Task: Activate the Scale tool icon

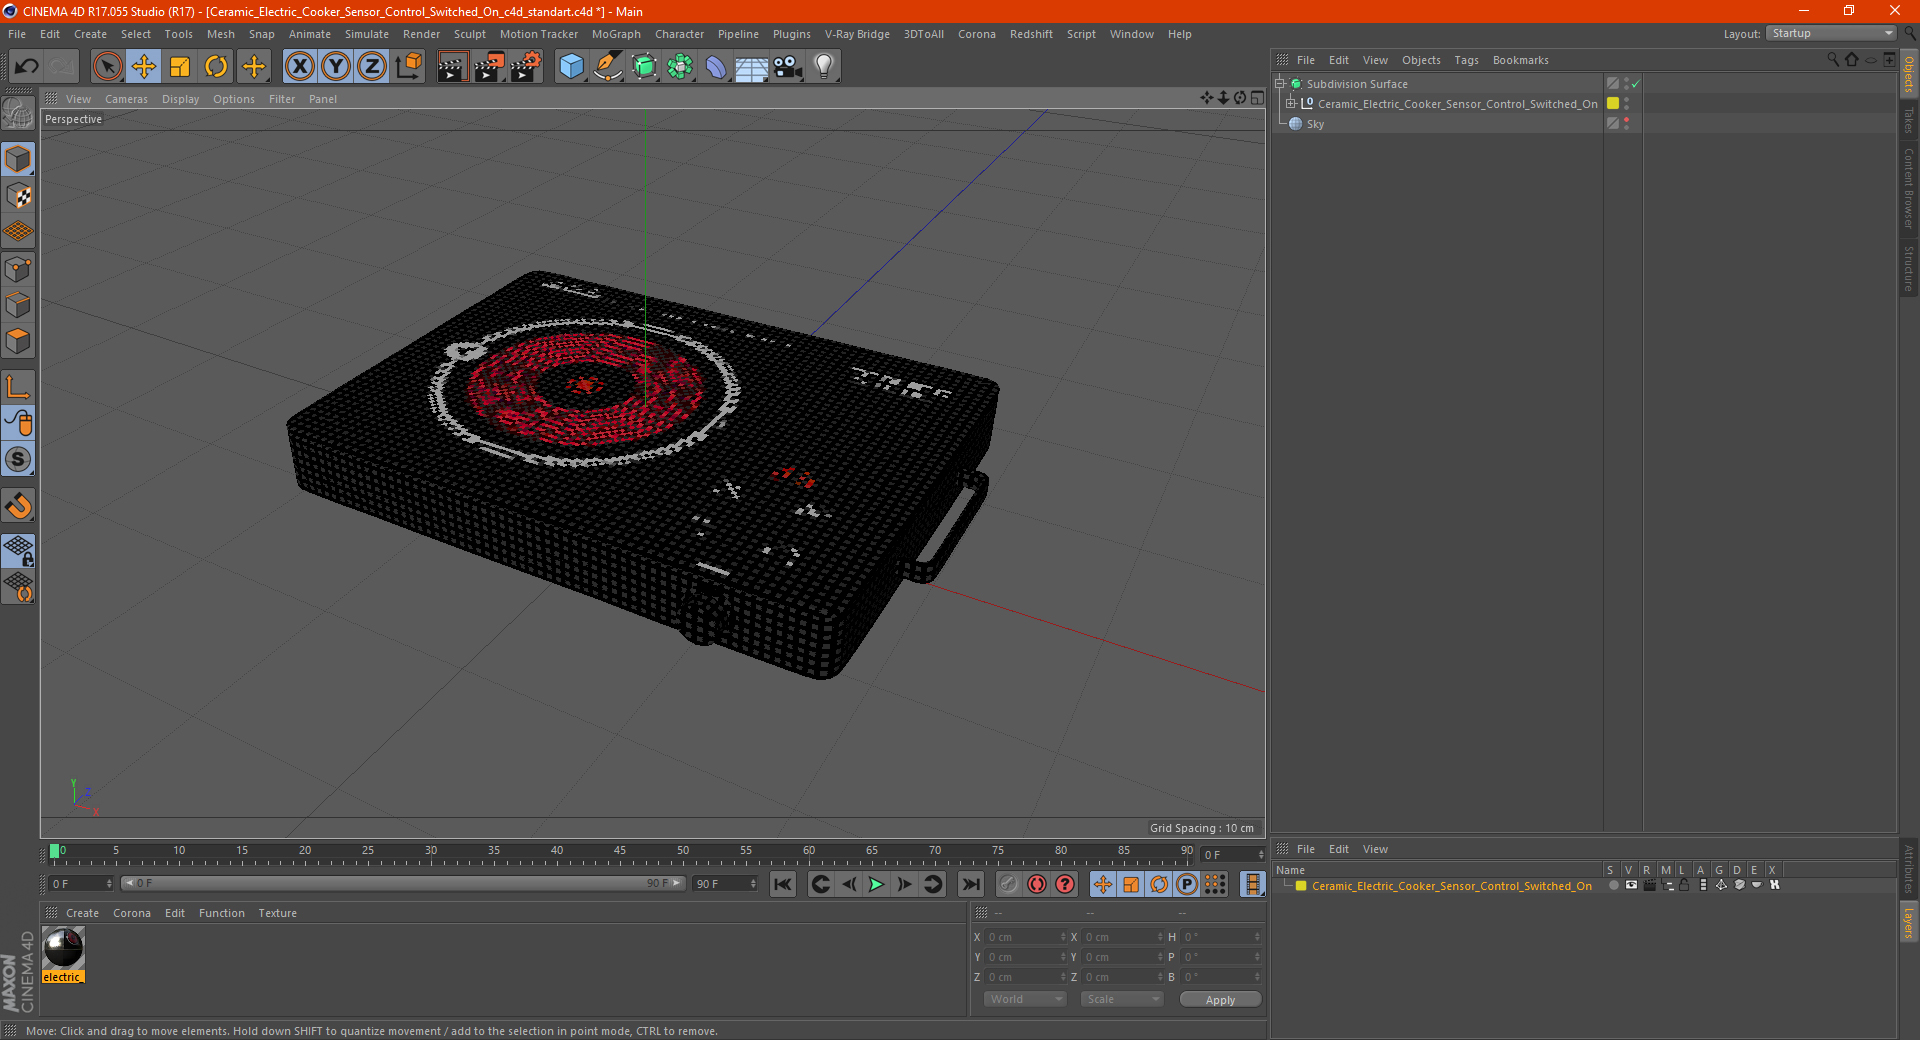Action: [x=180, y=67]
